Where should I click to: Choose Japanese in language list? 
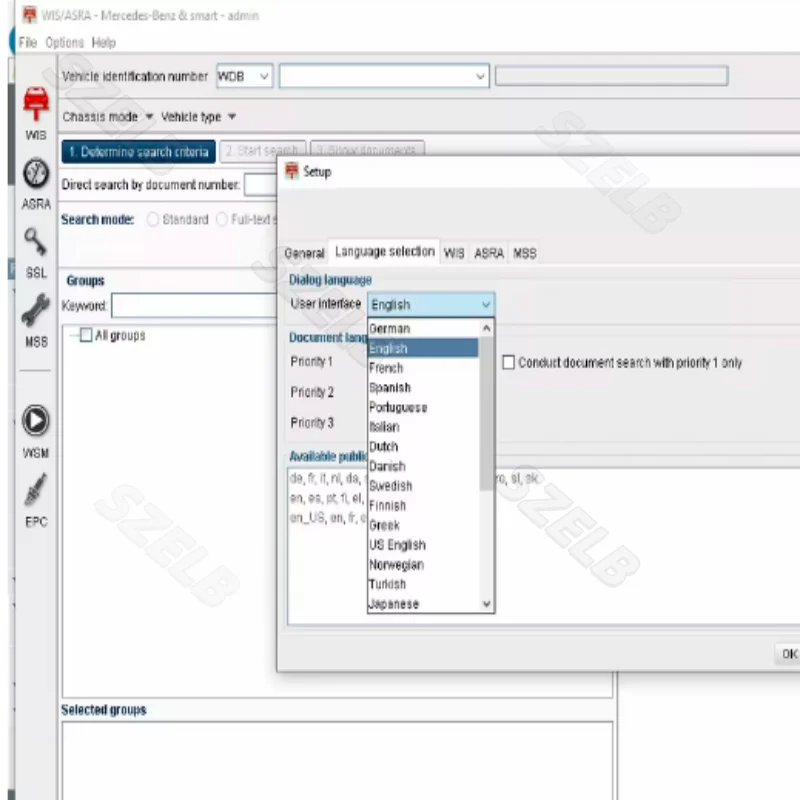(423, 604)
